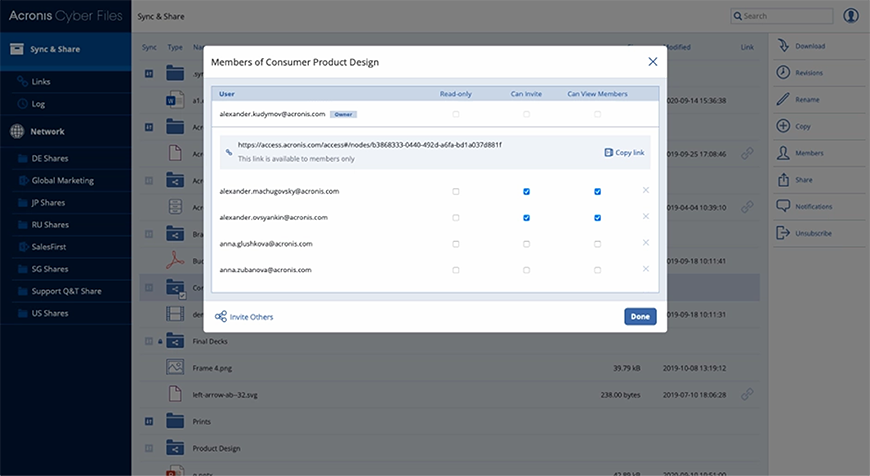Click the Sync & Share briefcase icon in the sidebar
The image size is (870, 476).
pos(17,49)
